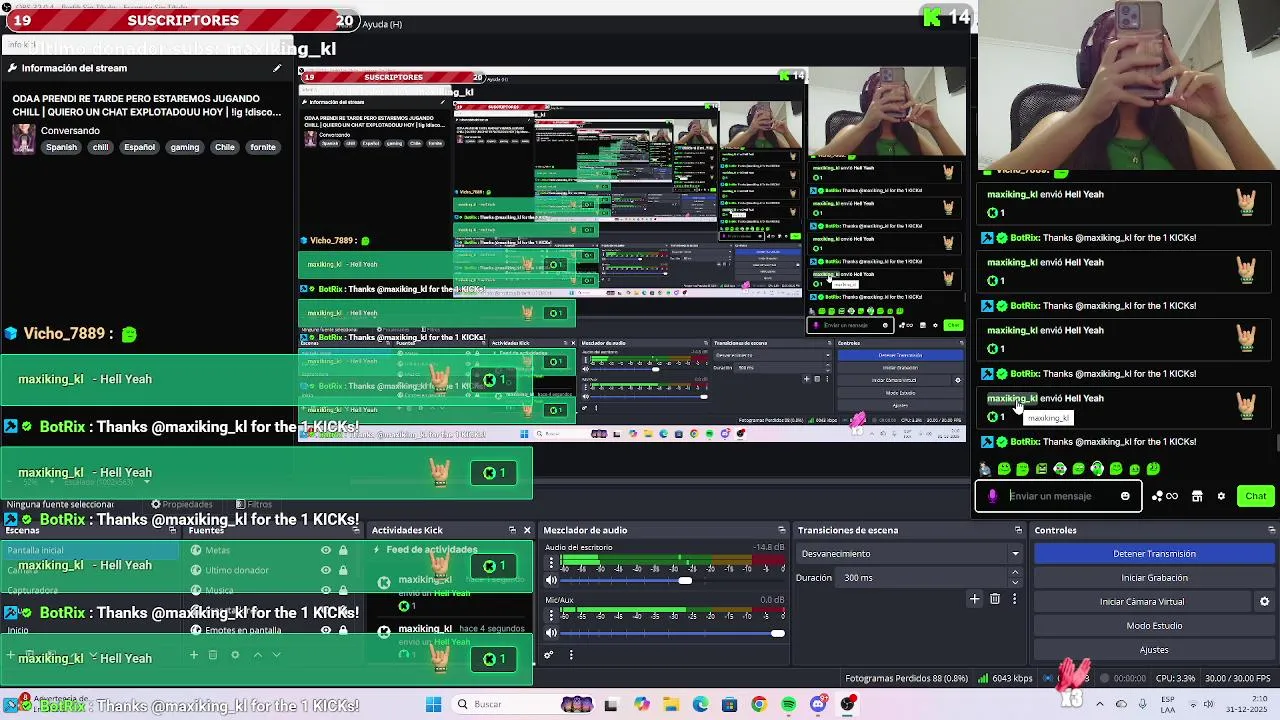The width and height of the screenshot is (1280, 720).
Task: Open advanced audio properties gear in the mixer
Action: (x=549, y=655)
